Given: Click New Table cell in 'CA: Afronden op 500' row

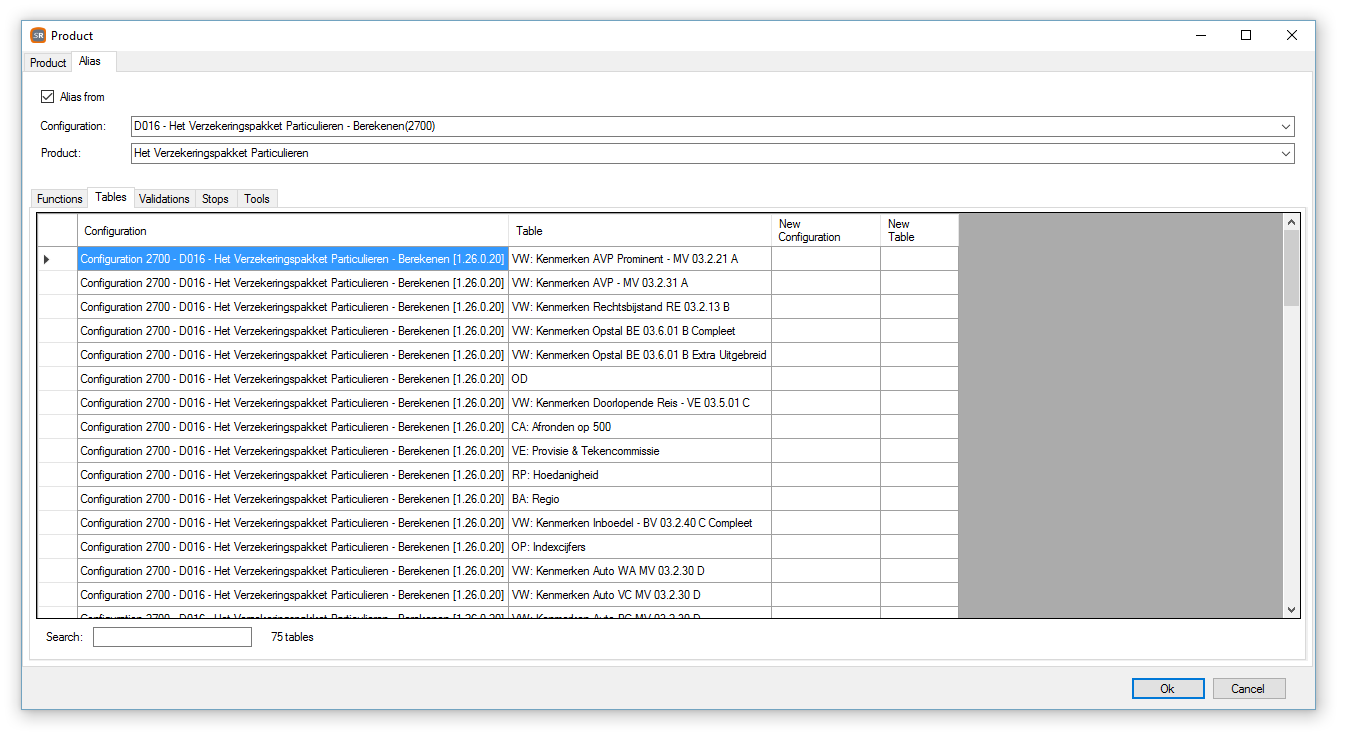Looking at the screenshot, I should 919,427.
